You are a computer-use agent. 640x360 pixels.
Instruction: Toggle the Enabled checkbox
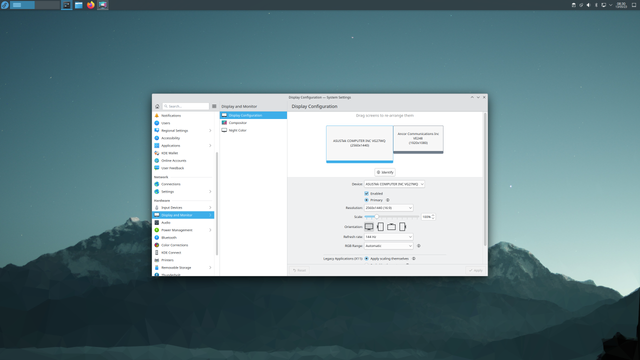click(x=367, y=193)
